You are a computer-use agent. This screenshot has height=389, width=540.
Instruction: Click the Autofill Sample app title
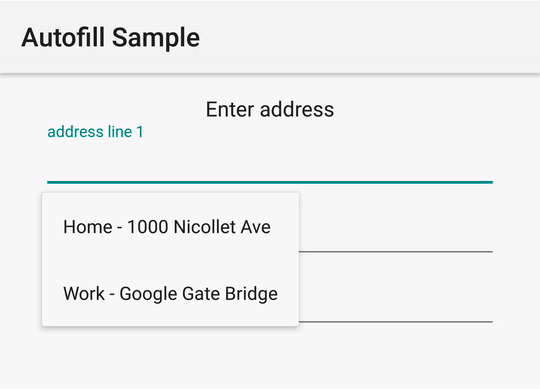coord(111,38)
